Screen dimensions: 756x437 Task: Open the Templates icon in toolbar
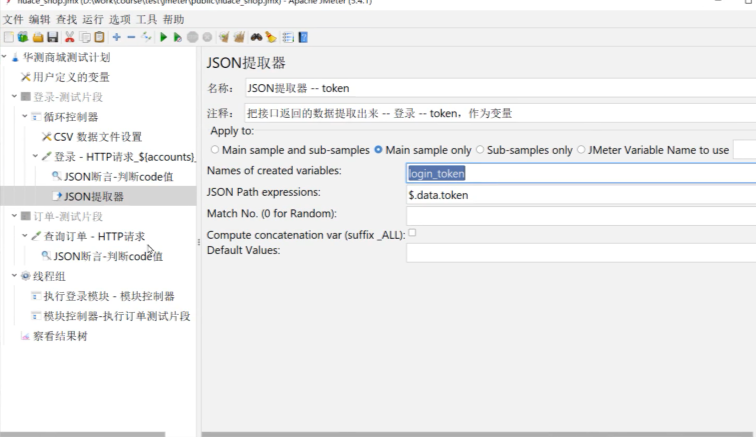tap(23, 37)
